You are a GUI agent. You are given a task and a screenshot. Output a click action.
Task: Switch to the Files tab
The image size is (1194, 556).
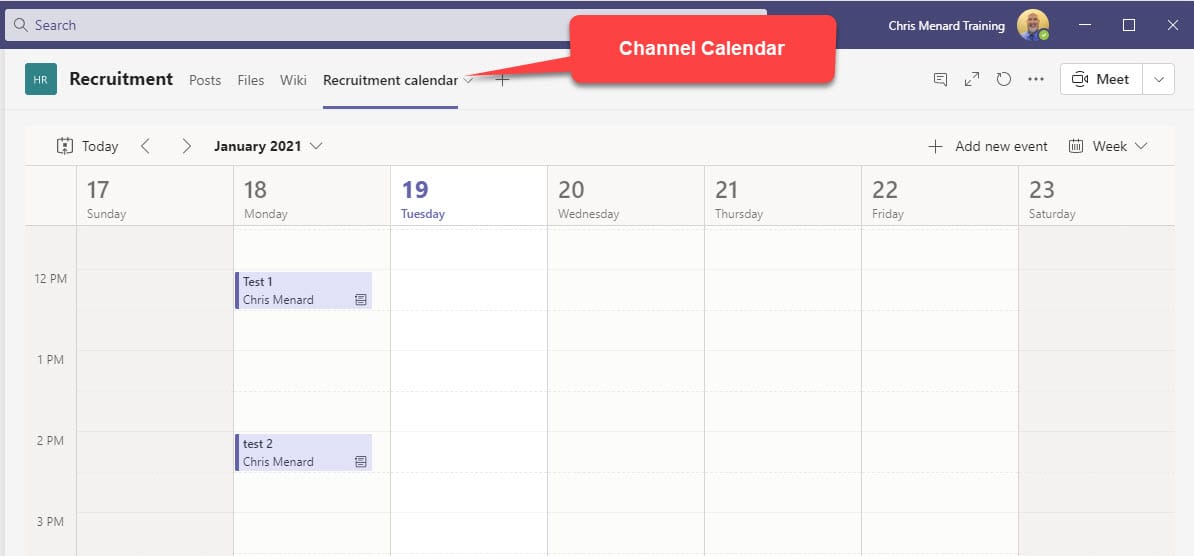pos(251,80)
